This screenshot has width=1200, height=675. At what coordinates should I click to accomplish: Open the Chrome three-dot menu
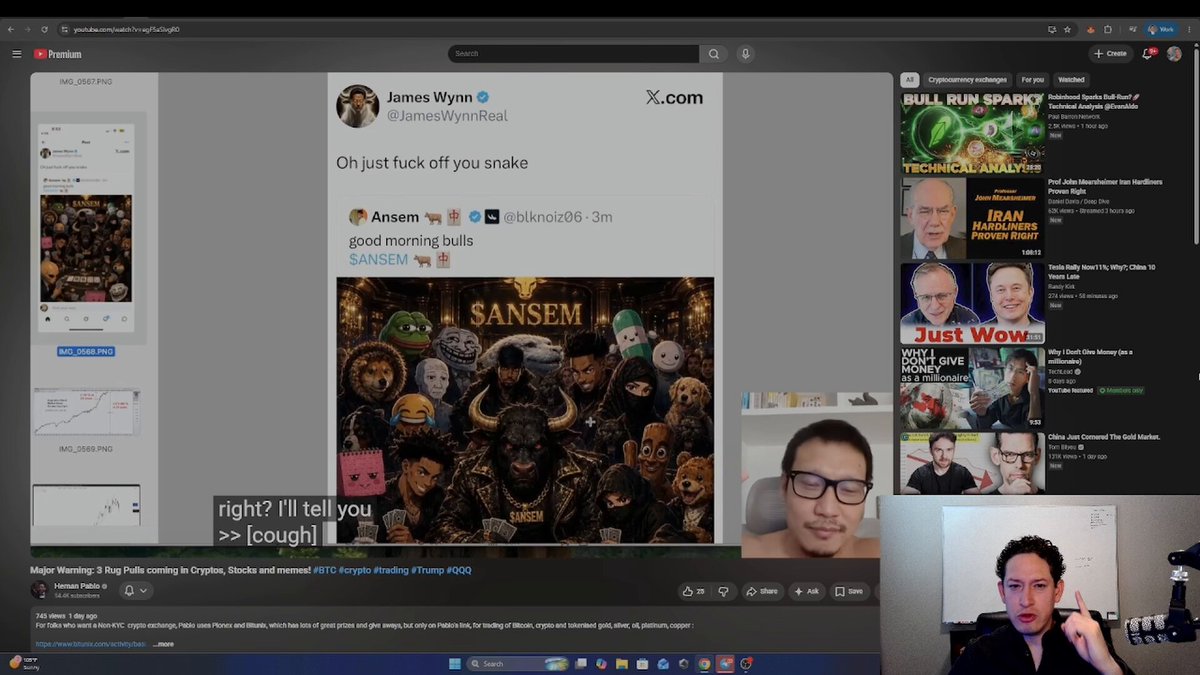(1191, 29)
